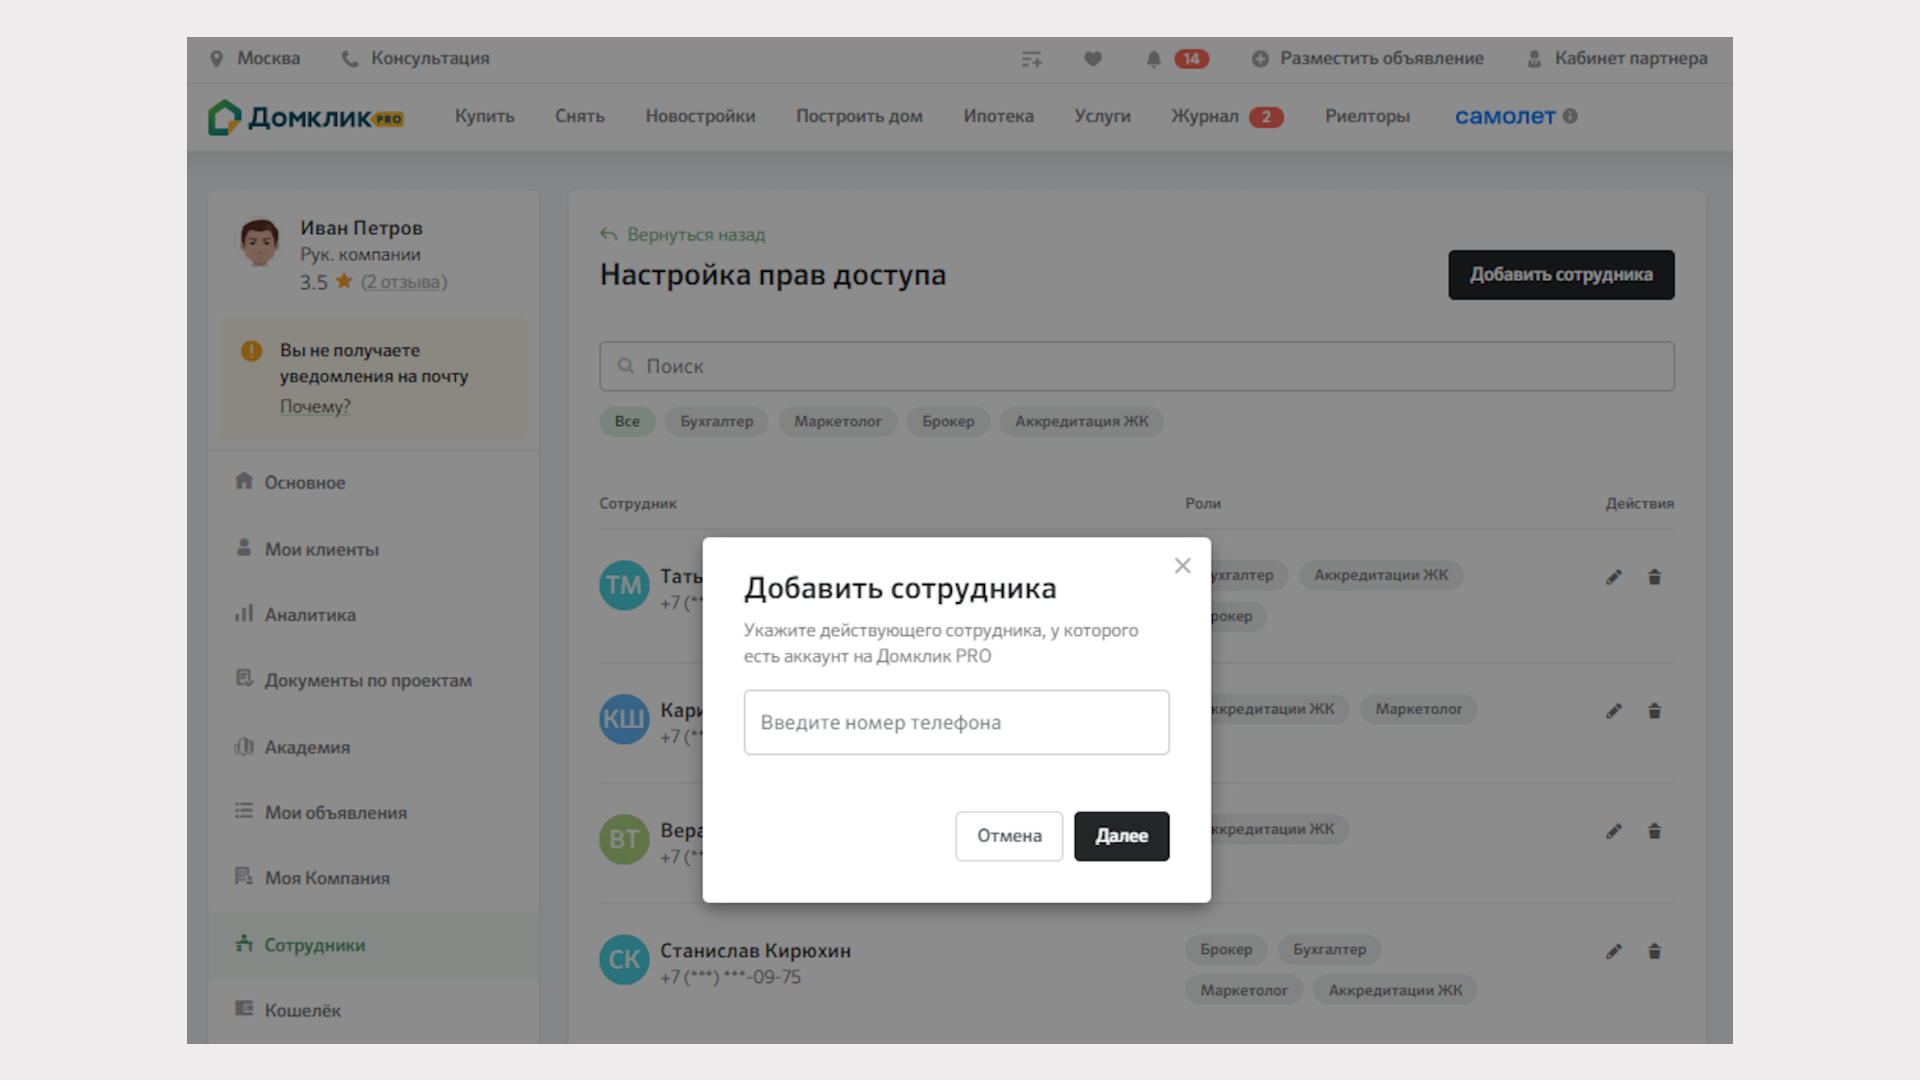This screenshot has width=1920, height=1080.
Task: Open Сотрудники in the sidebar
Action: 373,945
